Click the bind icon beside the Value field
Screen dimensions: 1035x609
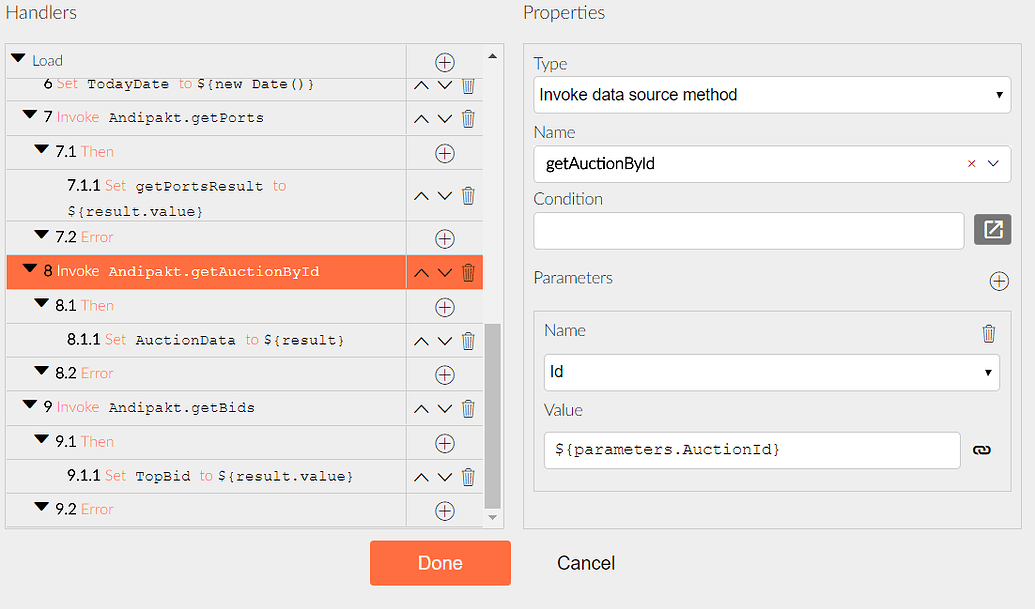pos(982,450)
